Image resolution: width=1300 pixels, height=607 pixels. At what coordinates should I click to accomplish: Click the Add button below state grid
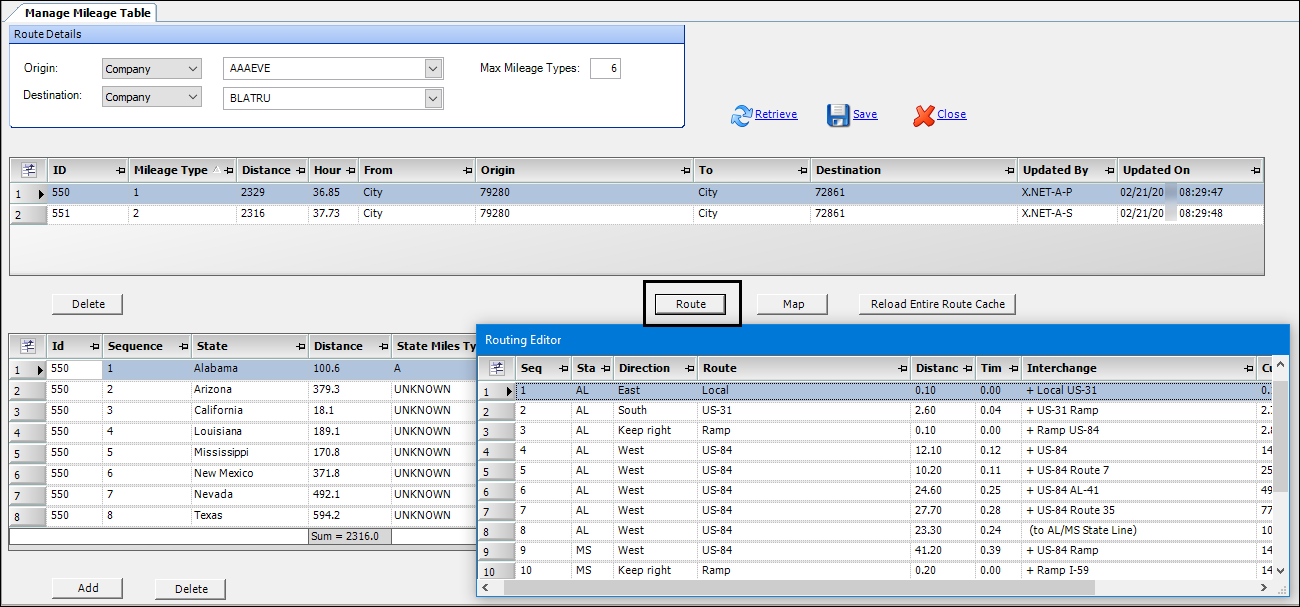pyautogui.click(x=88, y=588)
